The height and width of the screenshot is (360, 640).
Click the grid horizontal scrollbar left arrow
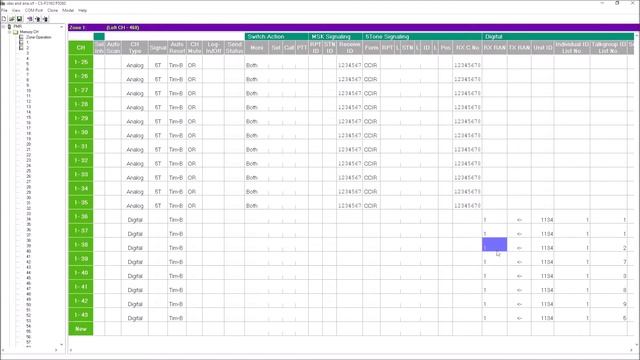(x=71, y=350)
